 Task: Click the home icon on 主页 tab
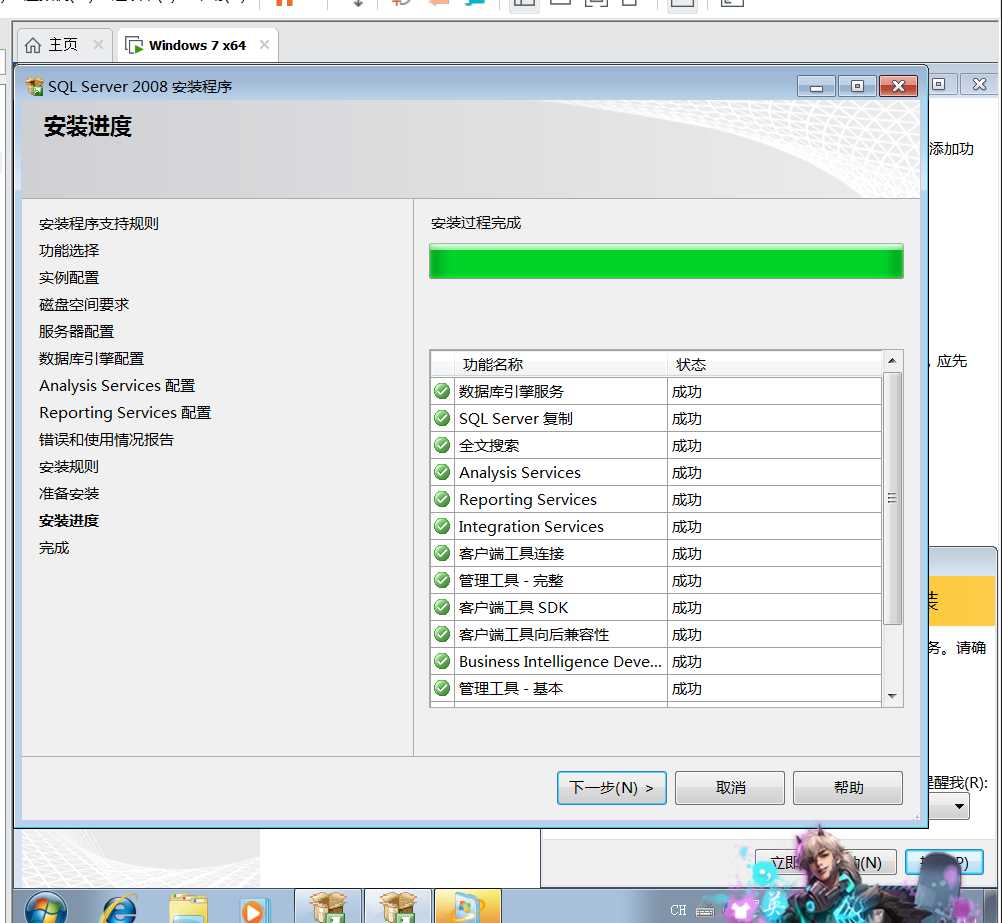(33, 45)
